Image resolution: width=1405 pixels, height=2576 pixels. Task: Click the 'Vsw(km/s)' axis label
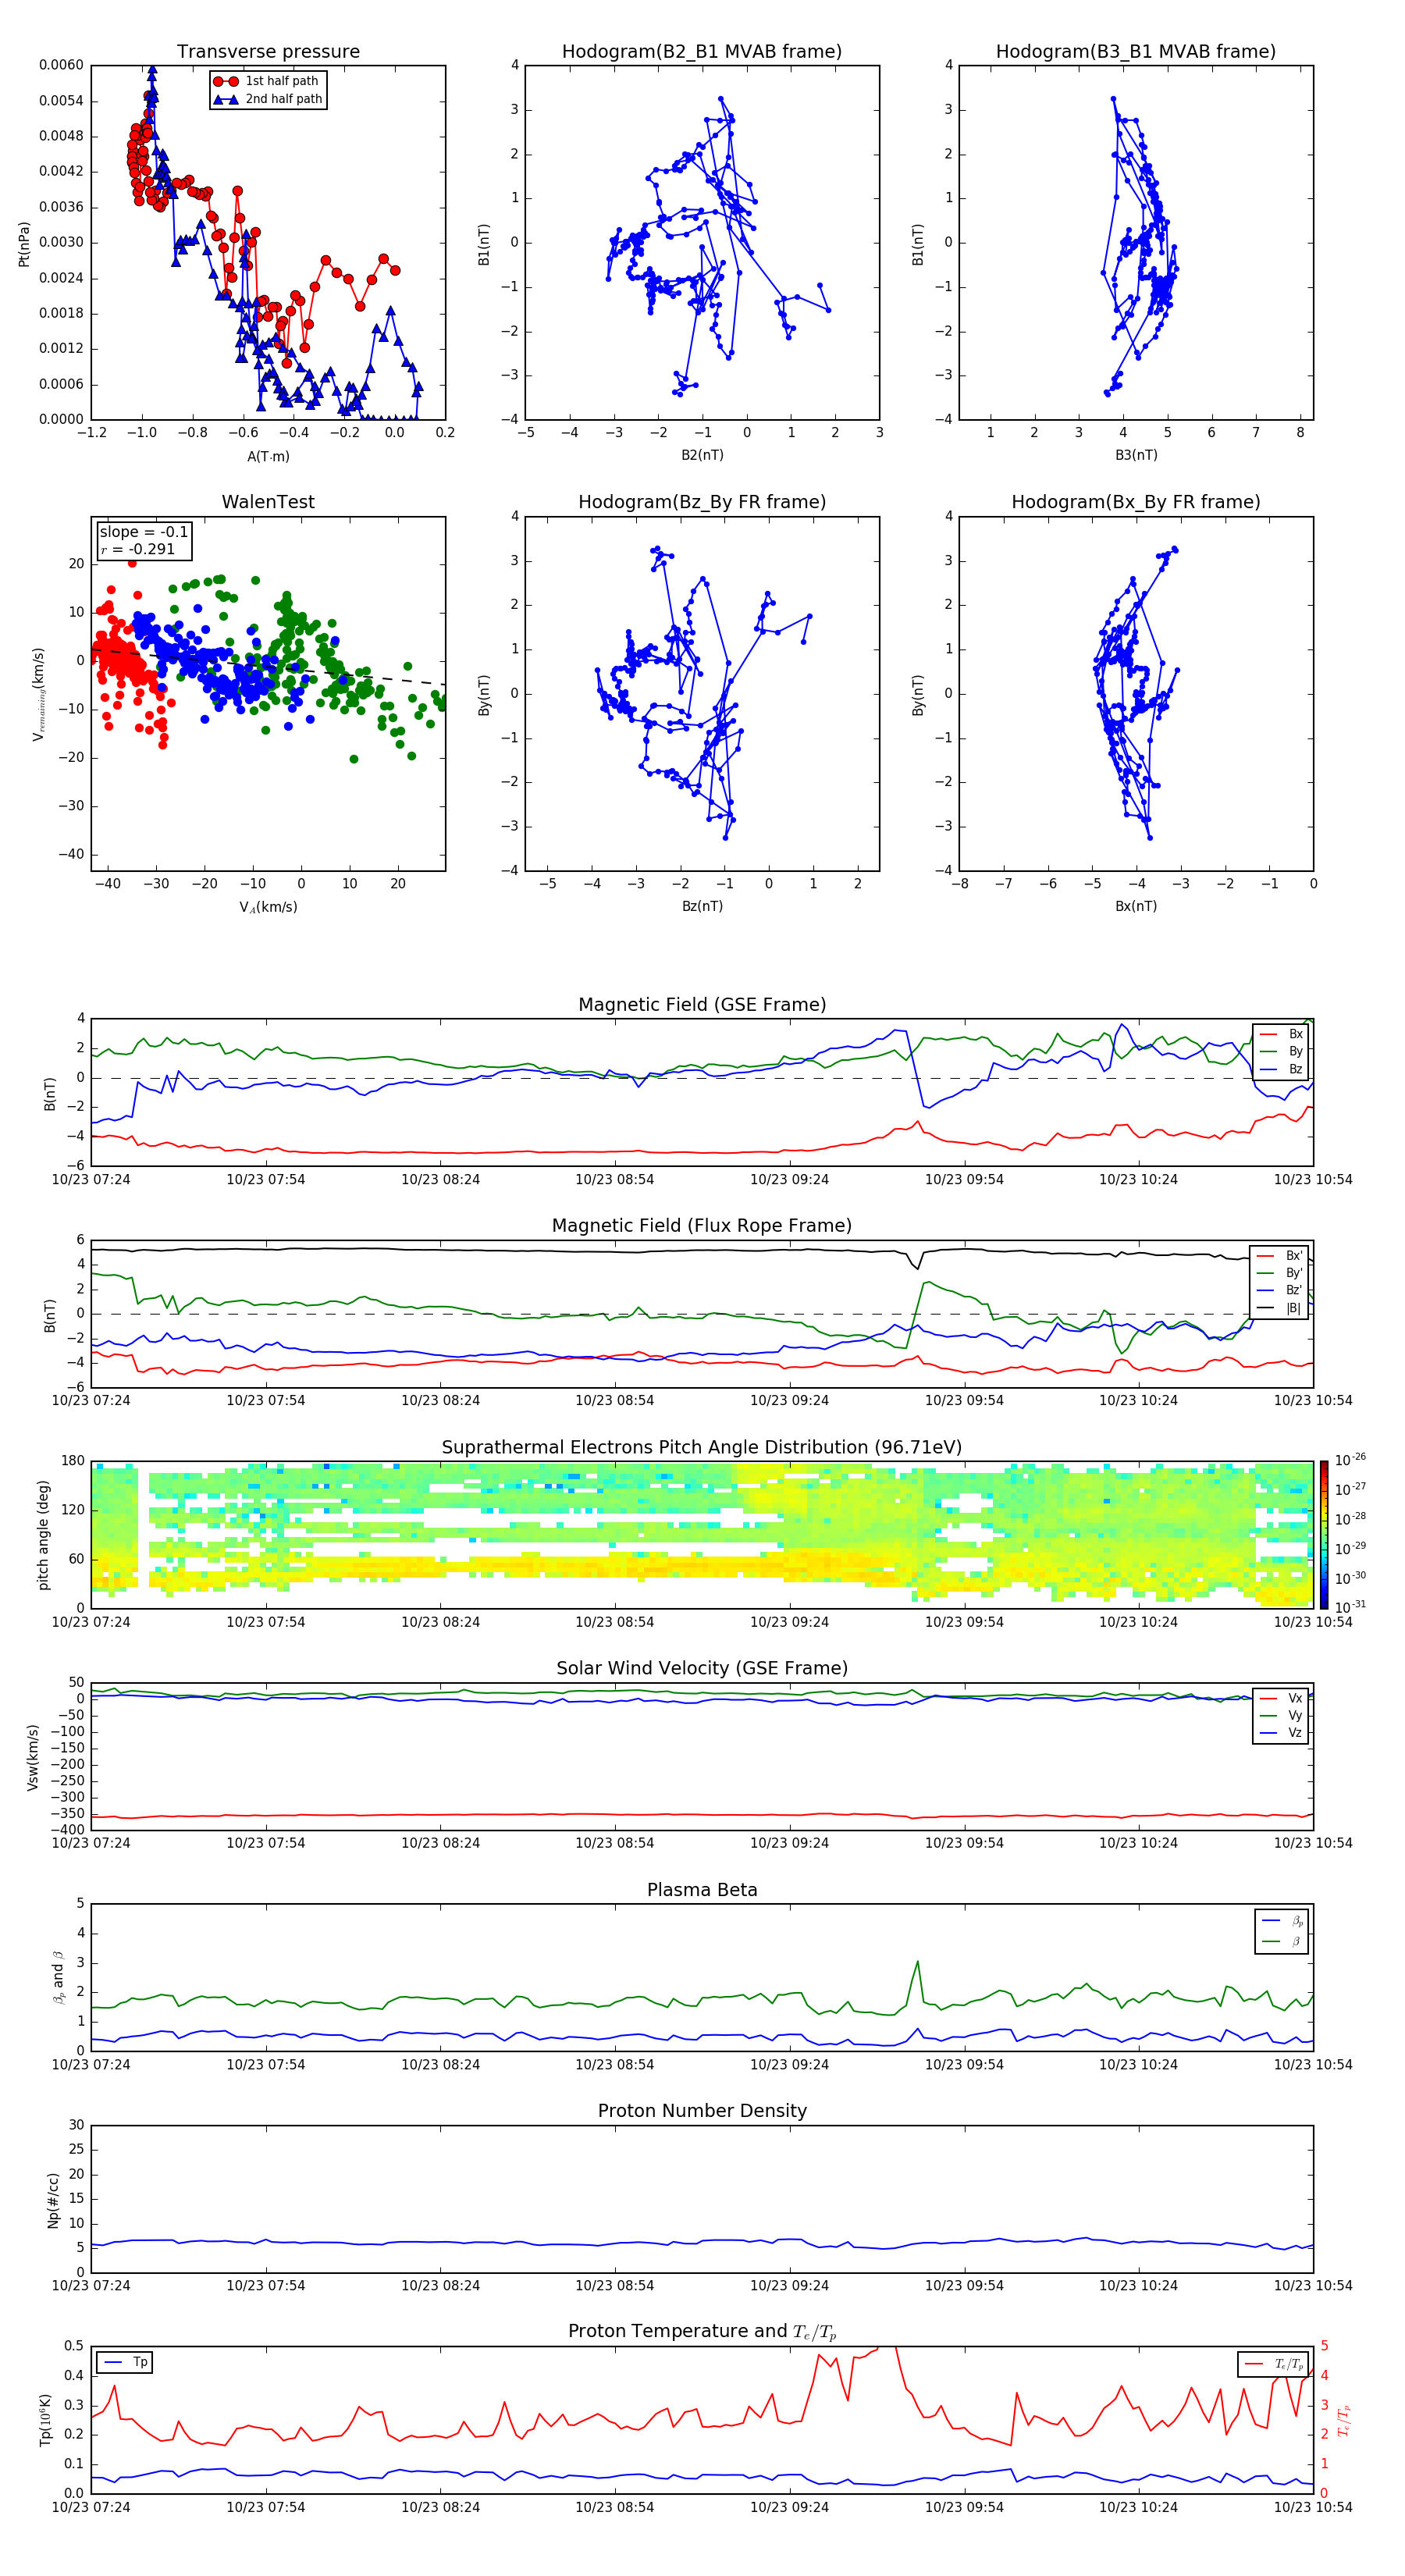pos(32,1757)
